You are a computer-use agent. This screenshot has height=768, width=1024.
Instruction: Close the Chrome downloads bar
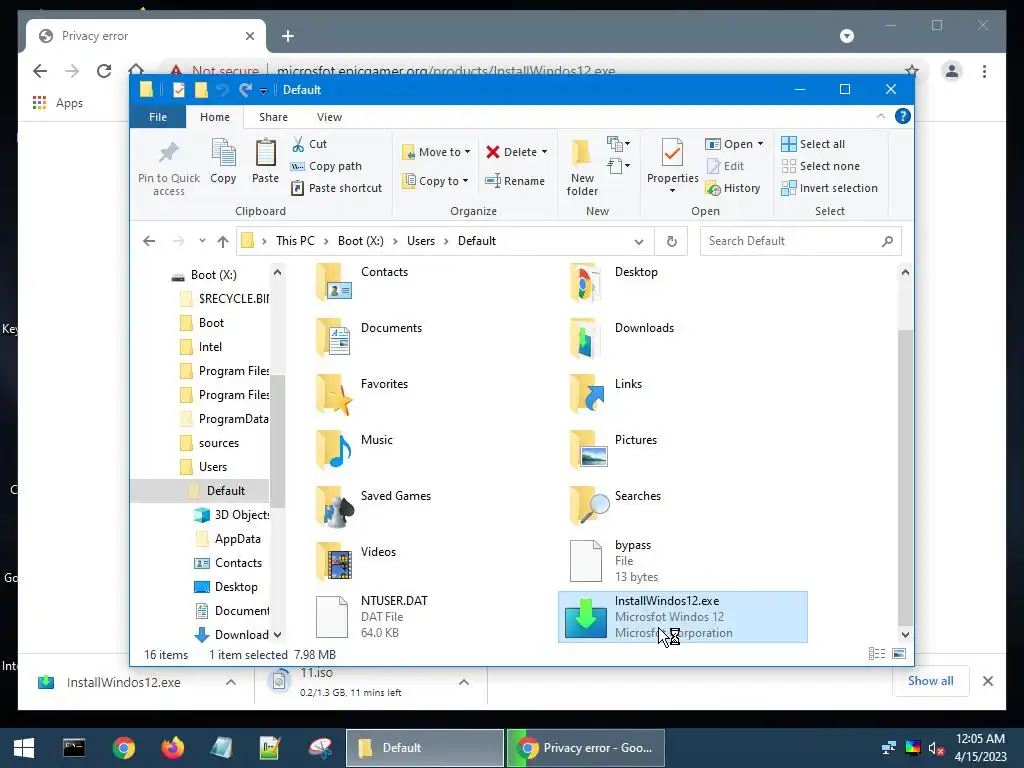[987, 681]
